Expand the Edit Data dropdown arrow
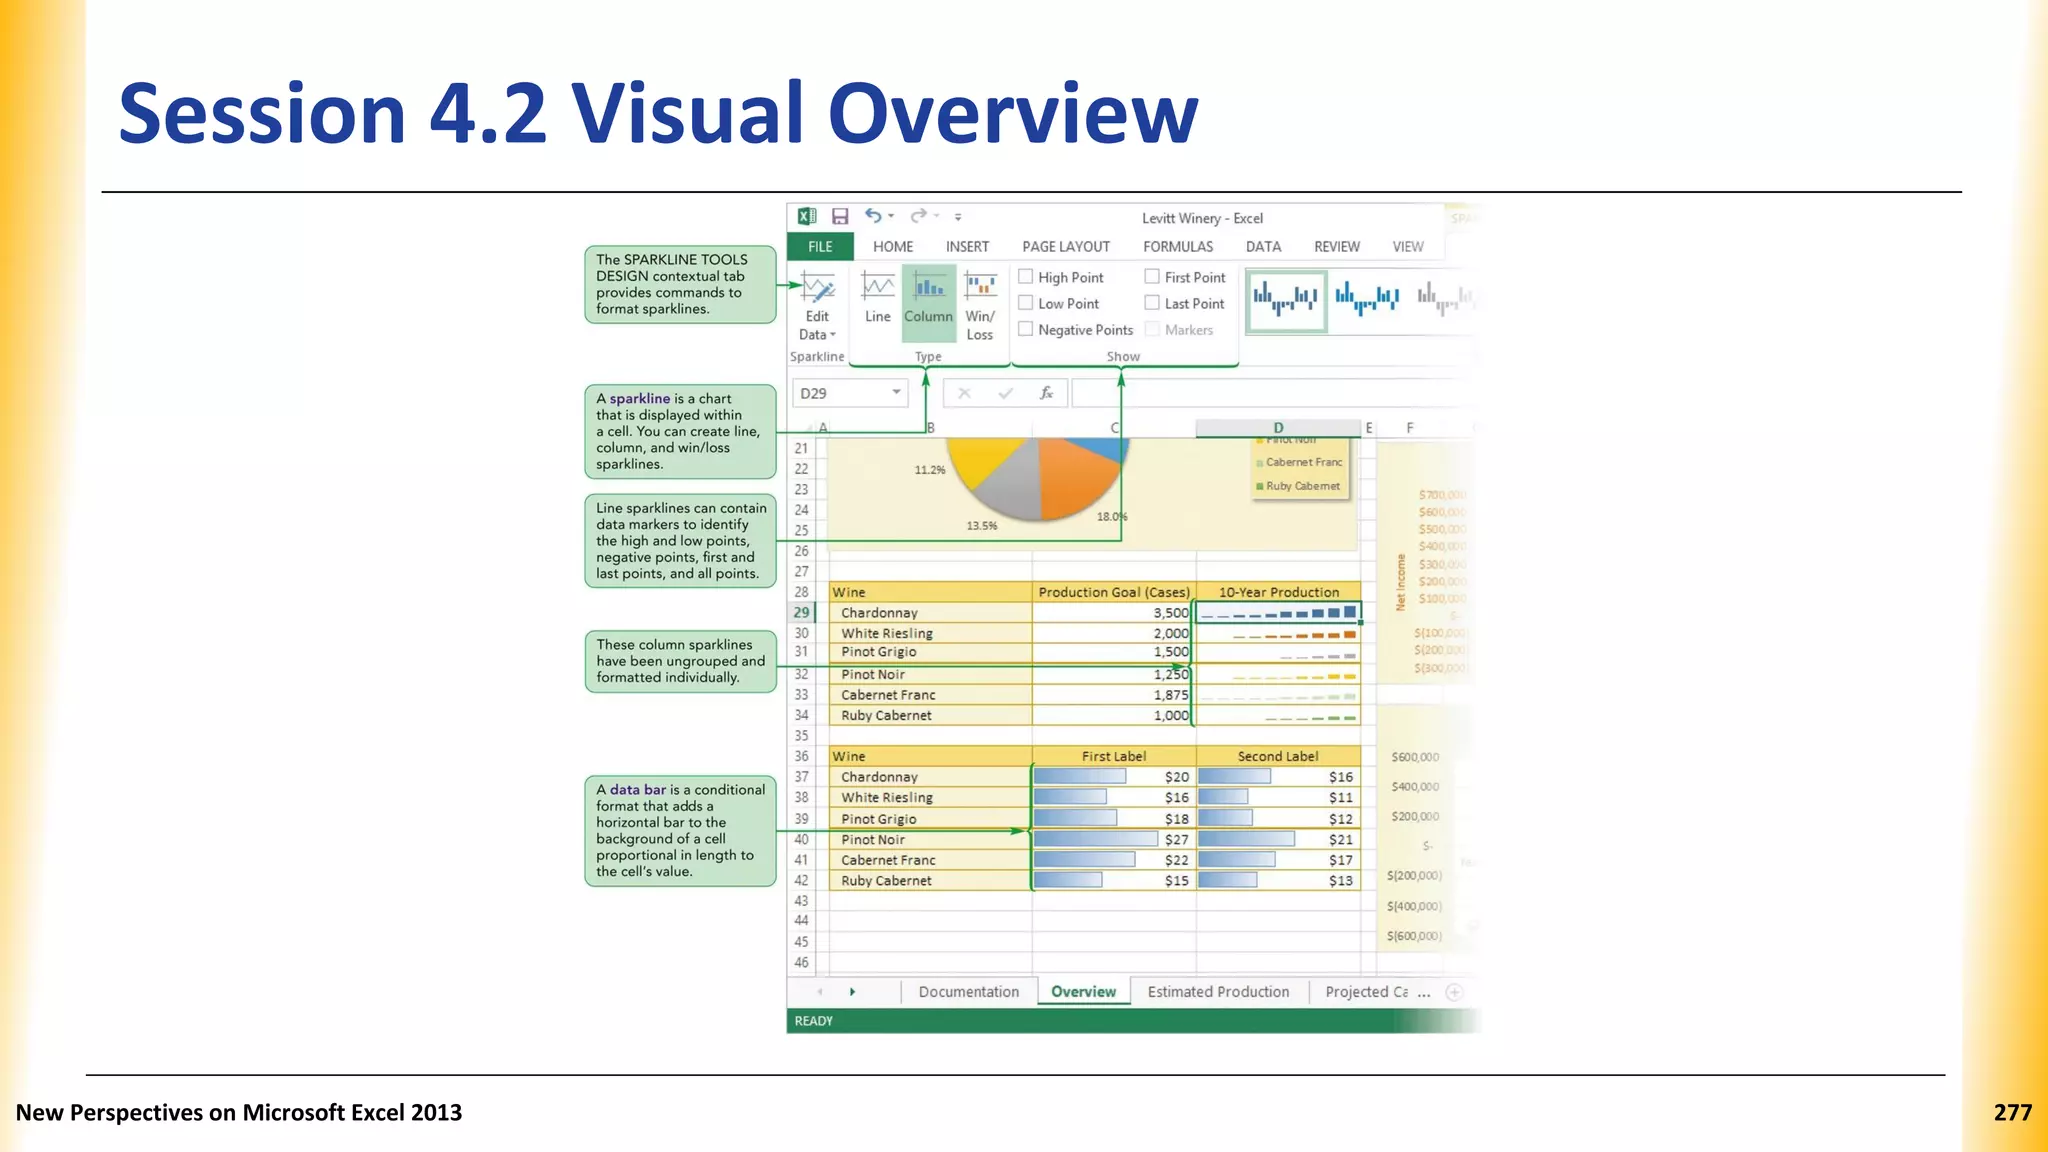The height and width of the screenshot is (1152, 2048). click(x=832, y=335)
